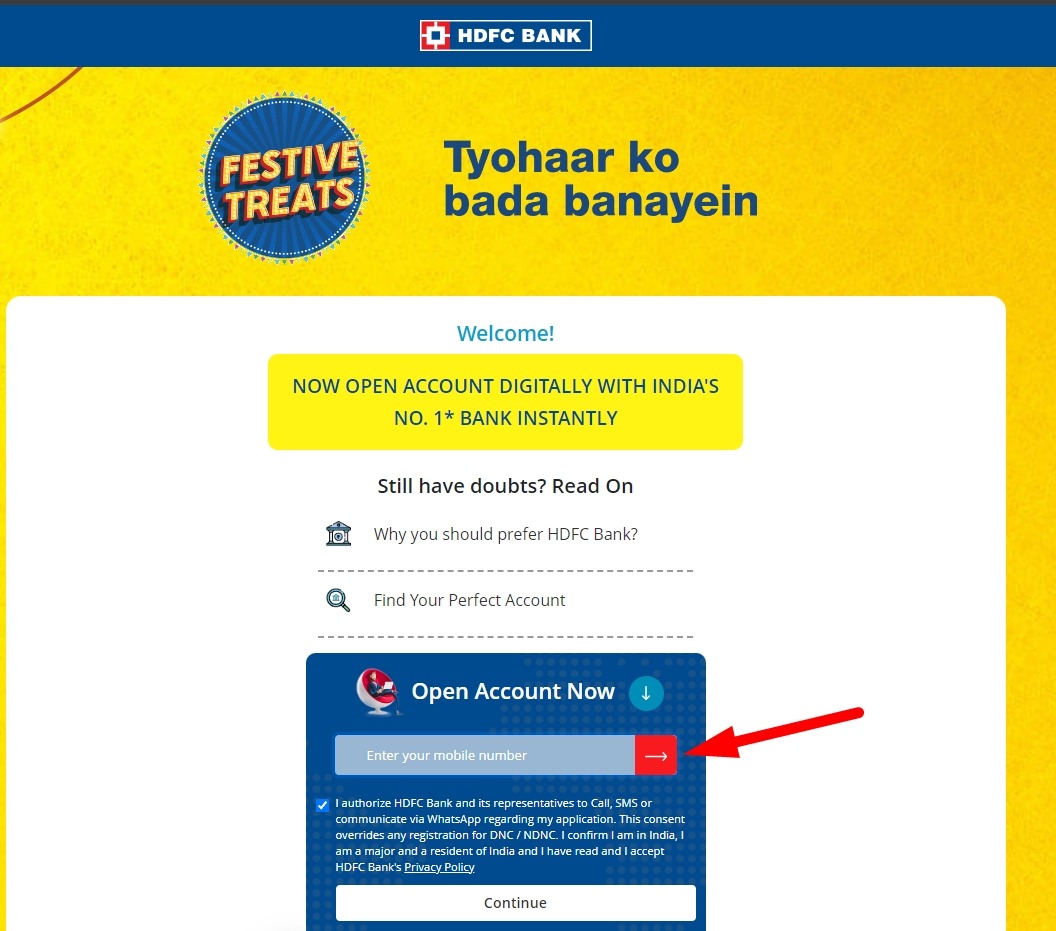Click the Still have doubts? Read On heading
Image resolution: width=1056 pixels, height=931 pixels.
click(505, 486)
